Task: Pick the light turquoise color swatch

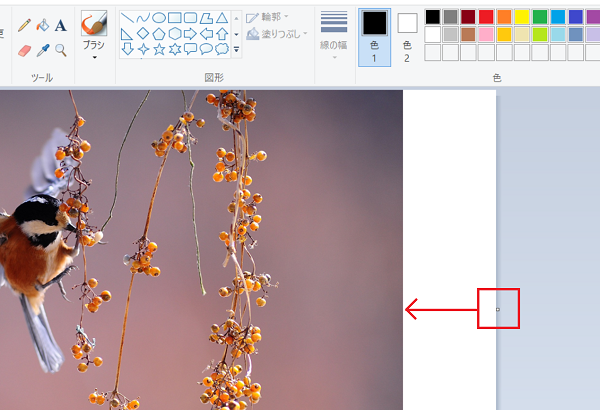Action: 558,34
